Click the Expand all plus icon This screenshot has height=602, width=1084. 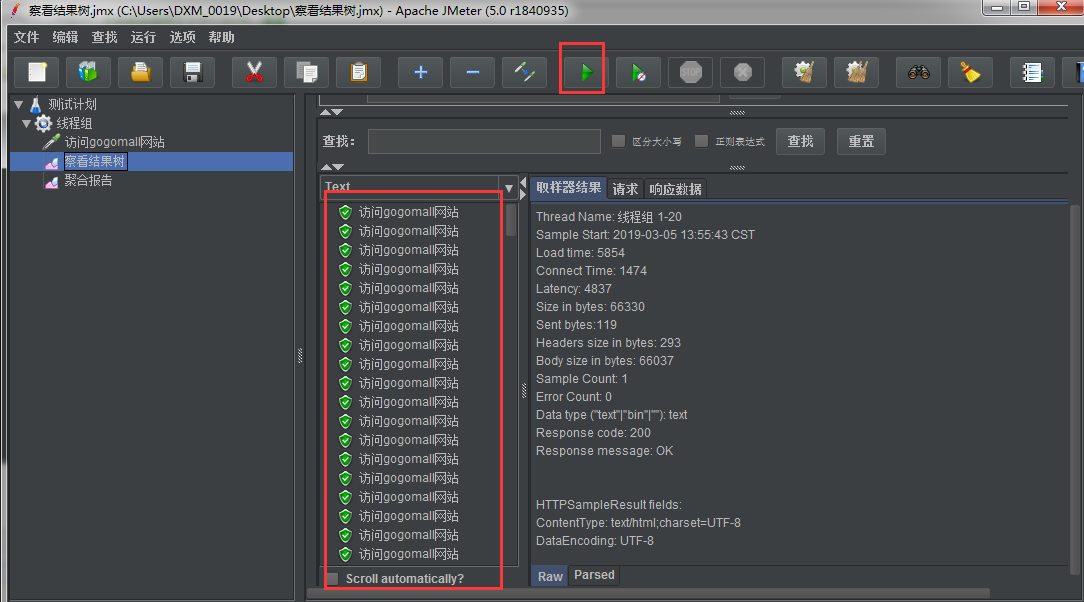pyautogui.click(x=420, y=72)
